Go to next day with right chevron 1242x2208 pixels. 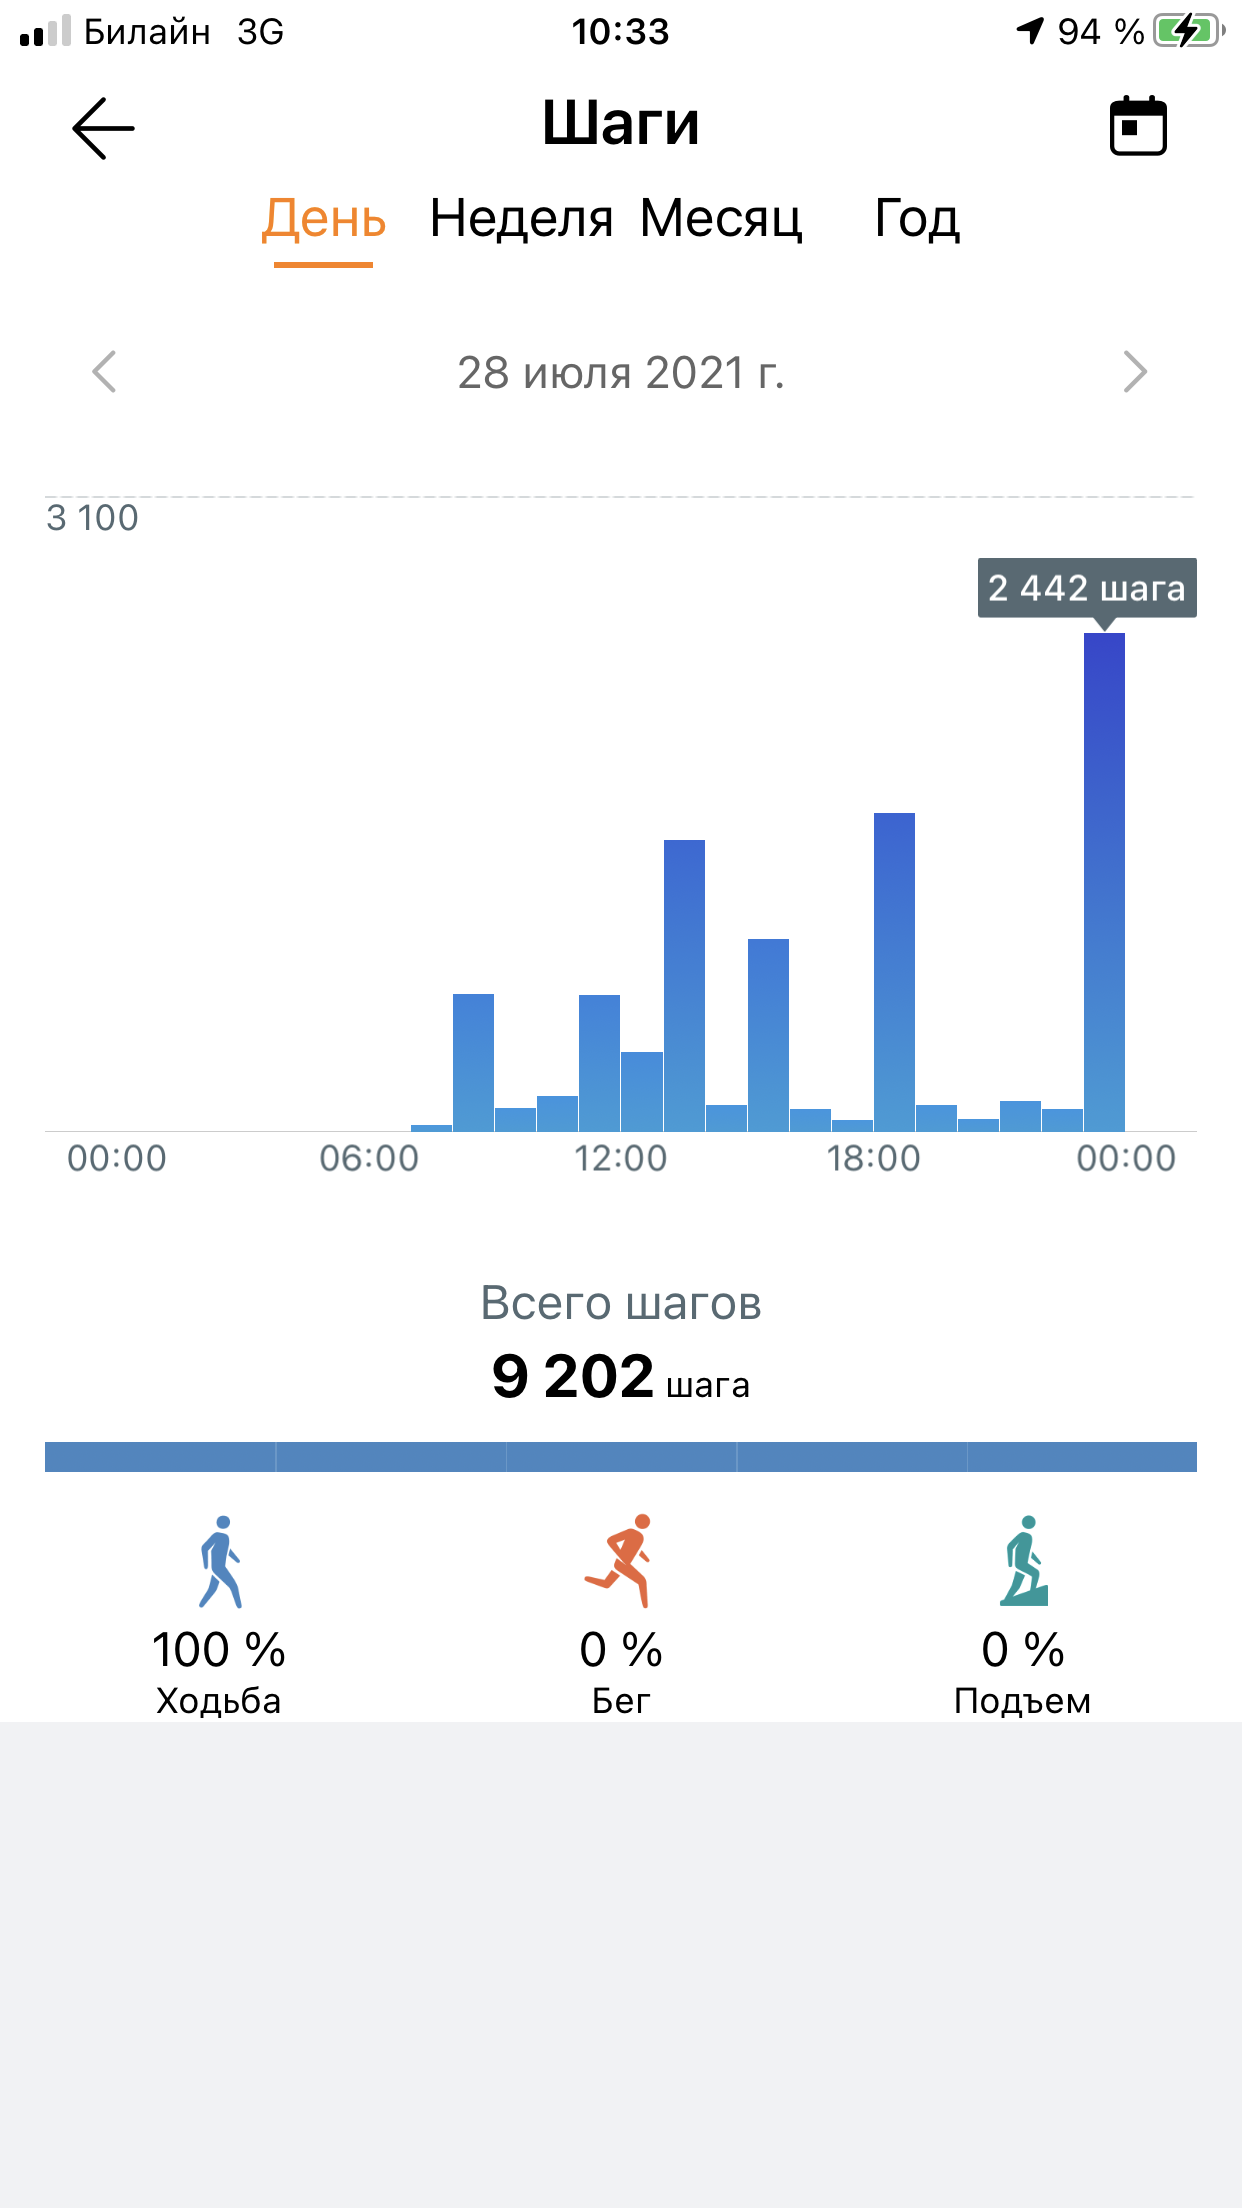pyautogui.click(x=1135, y=372)
